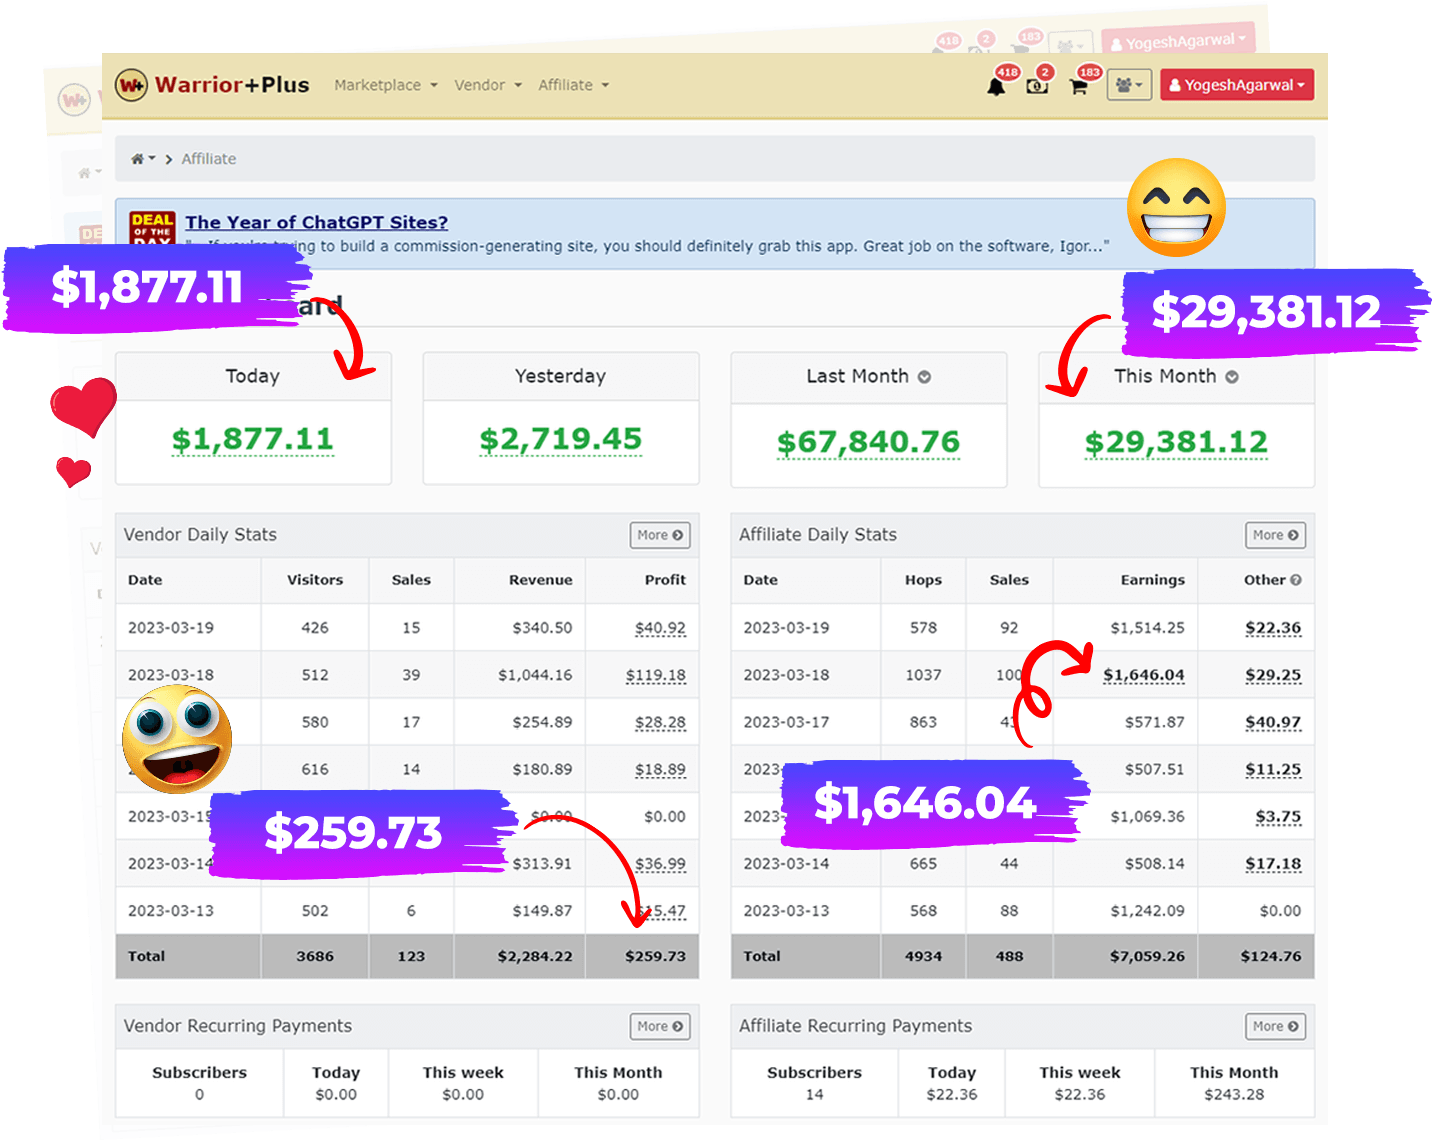
Task: Click the Warrior+Plus logo
Action: click(x=212, y=85)
